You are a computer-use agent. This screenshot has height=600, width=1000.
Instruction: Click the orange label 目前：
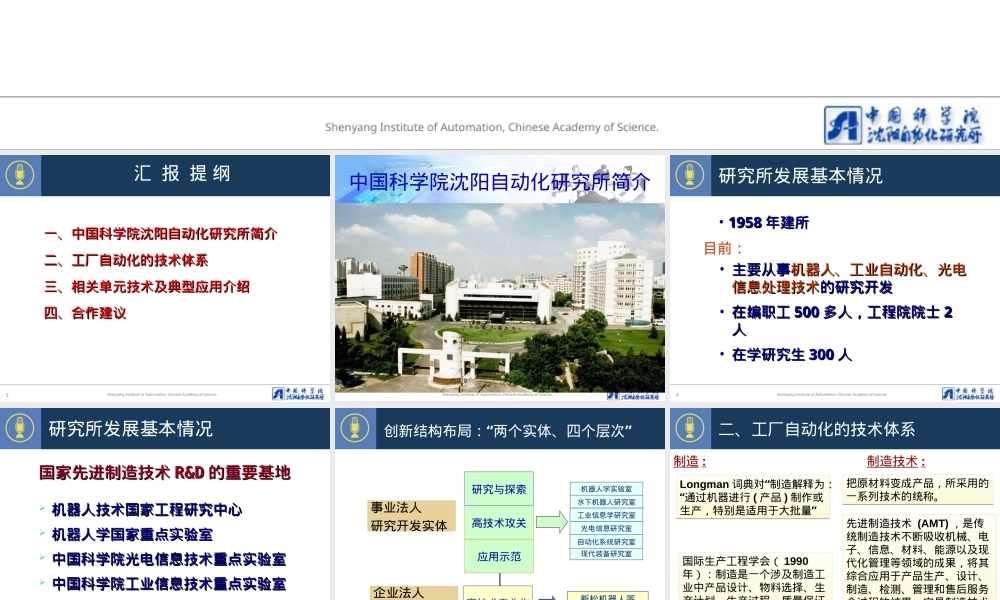(723, 248)
